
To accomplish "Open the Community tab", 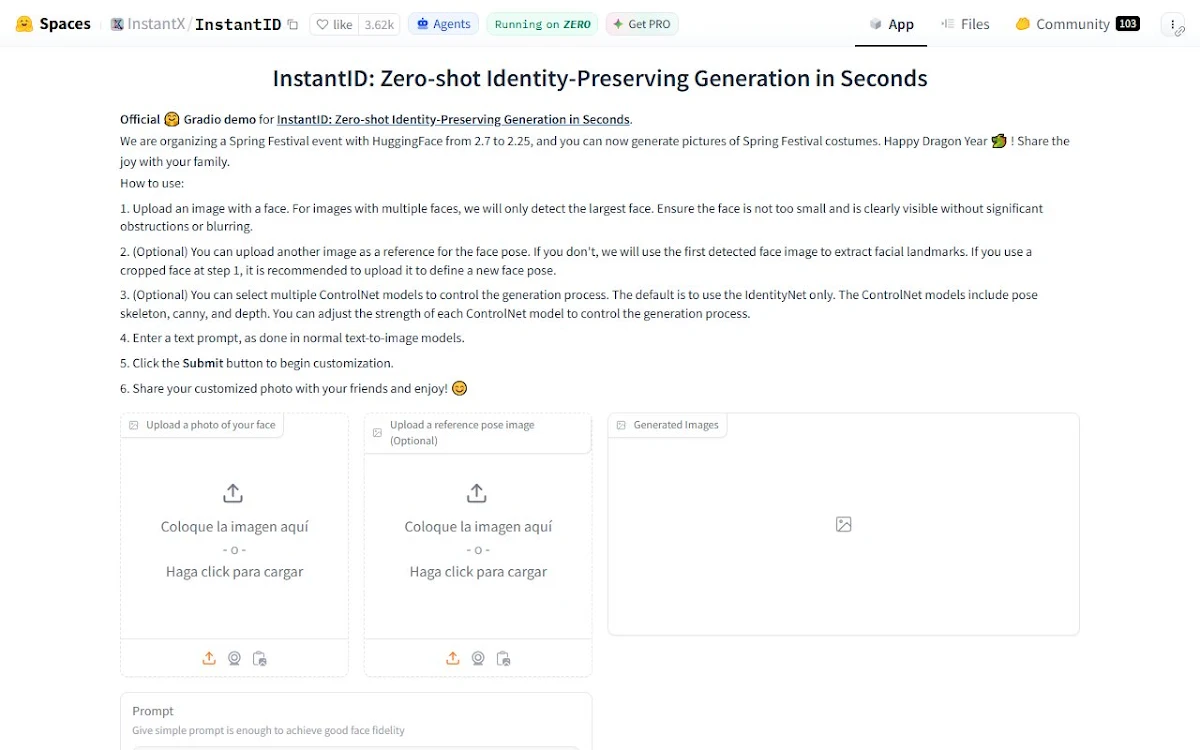I will tap(1077, 24).
